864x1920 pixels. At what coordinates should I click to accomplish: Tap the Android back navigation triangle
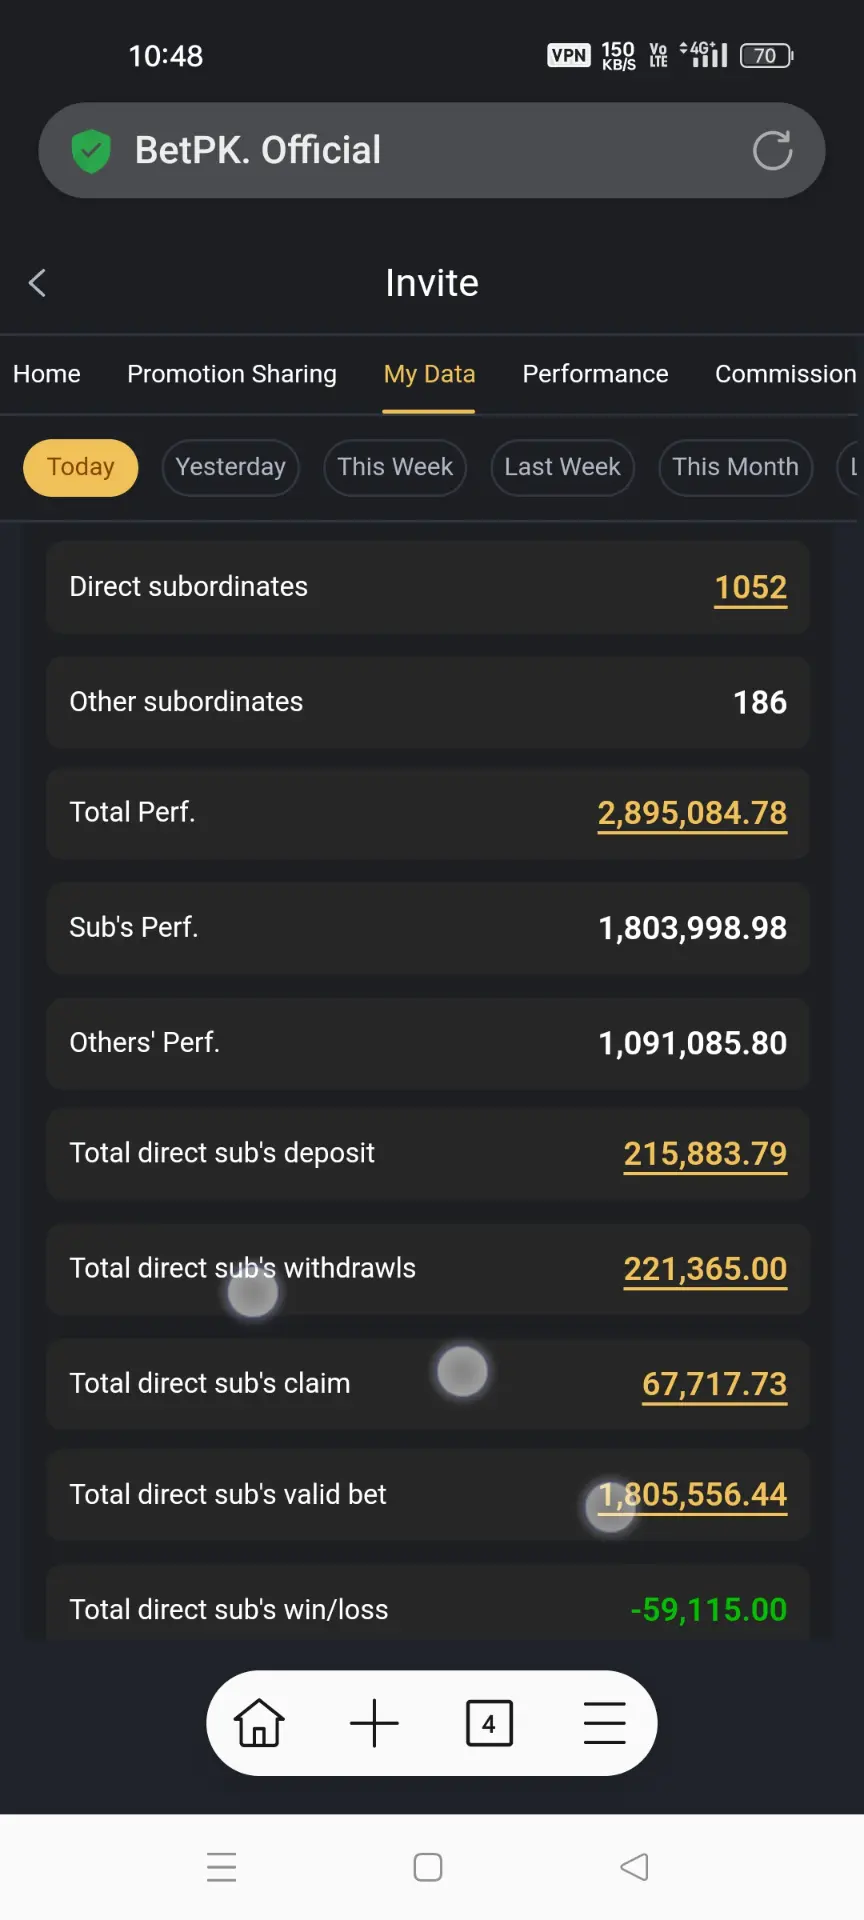point(634,1867)
